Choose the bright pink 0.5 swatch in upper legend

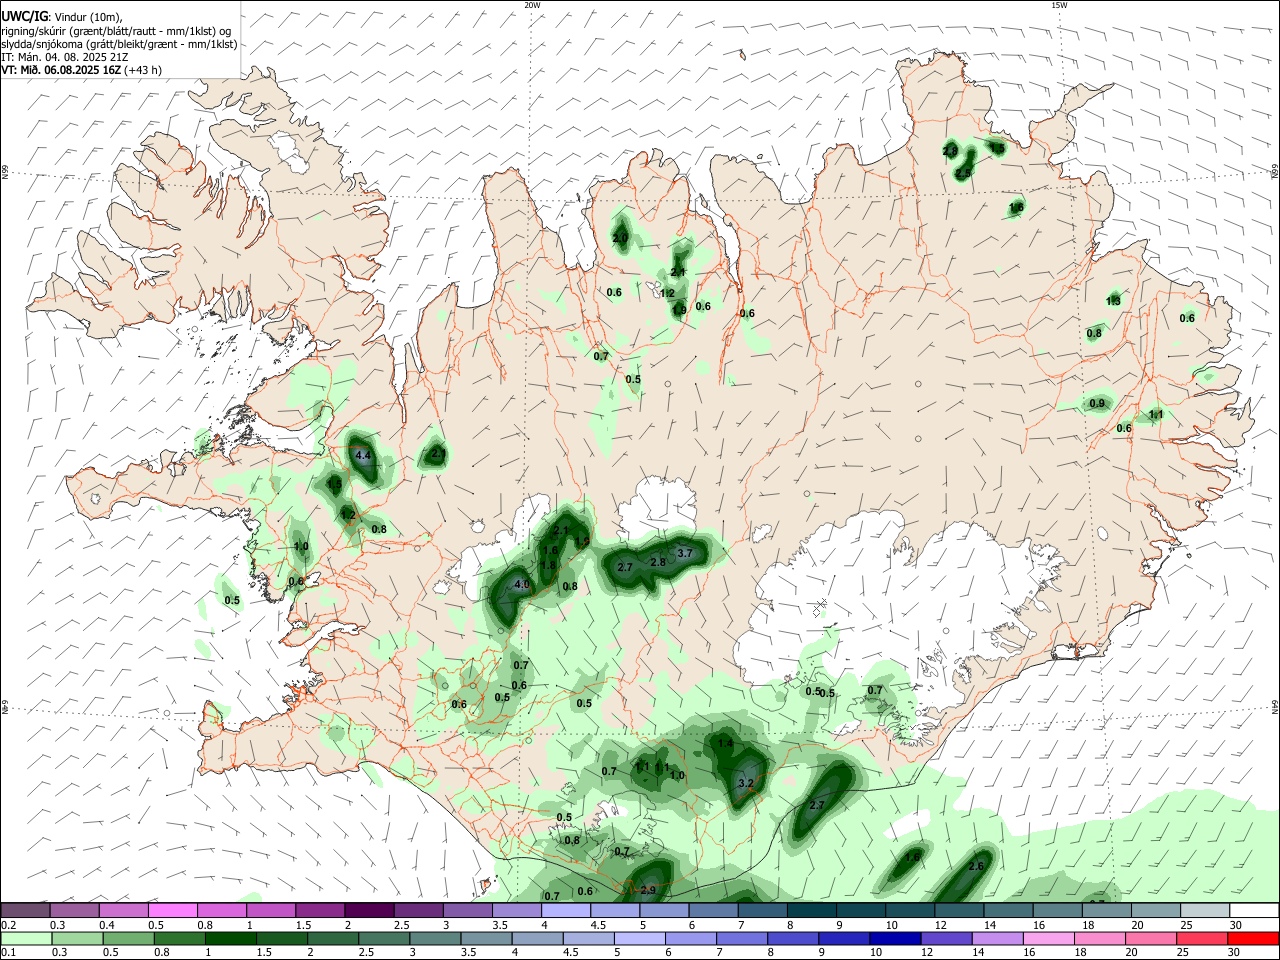tap(173, 910)
